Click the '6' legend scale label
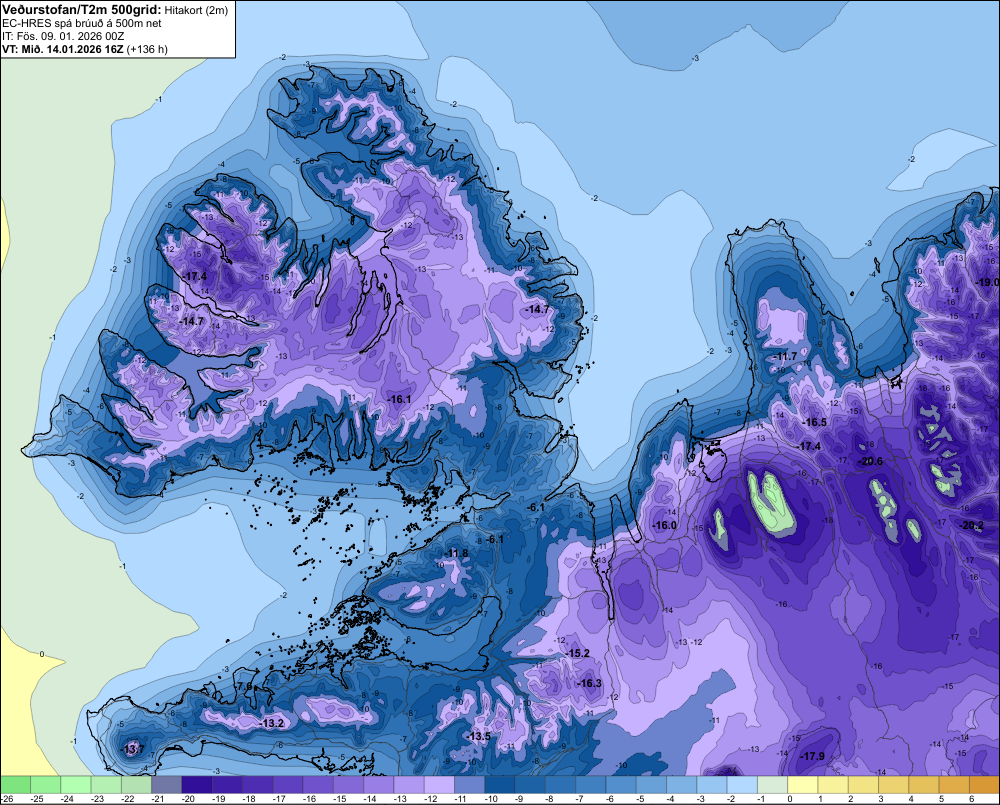 coord(971,799)
